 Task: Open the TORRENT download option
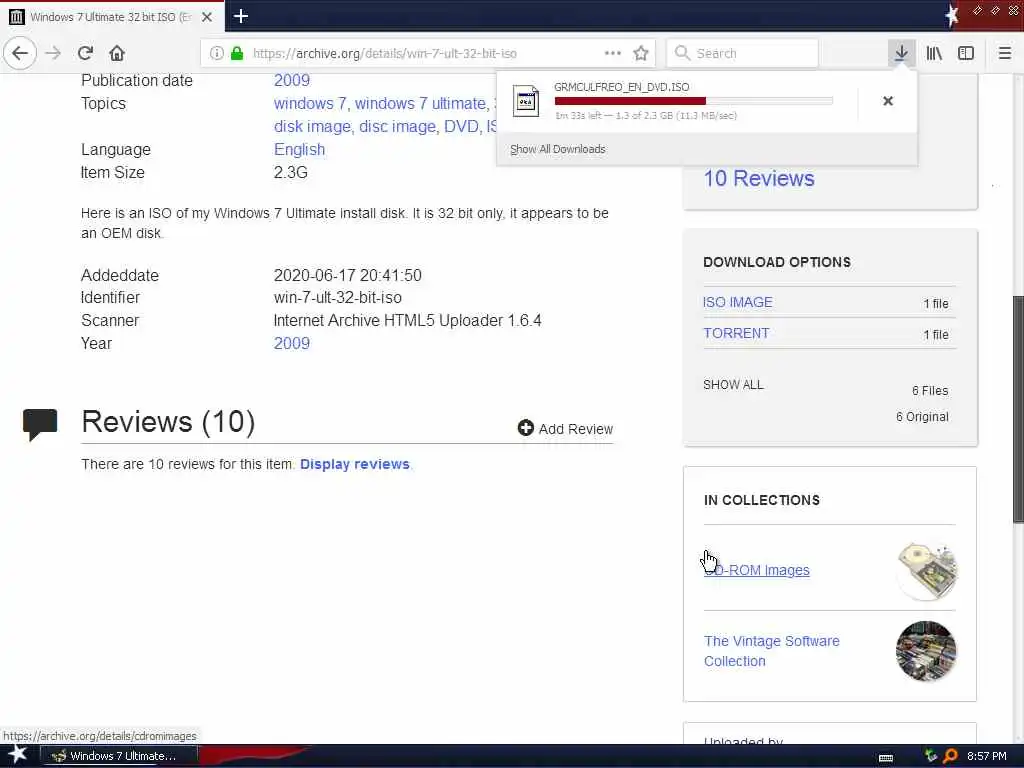[736, 333]
